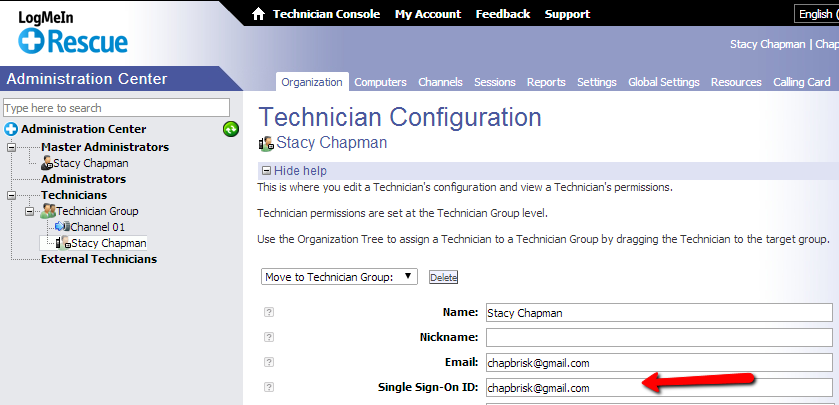Image resolution: width=839 pixels, height=405 pixels.
Task: Click the Delete button
Action: [x=444, y=277]
